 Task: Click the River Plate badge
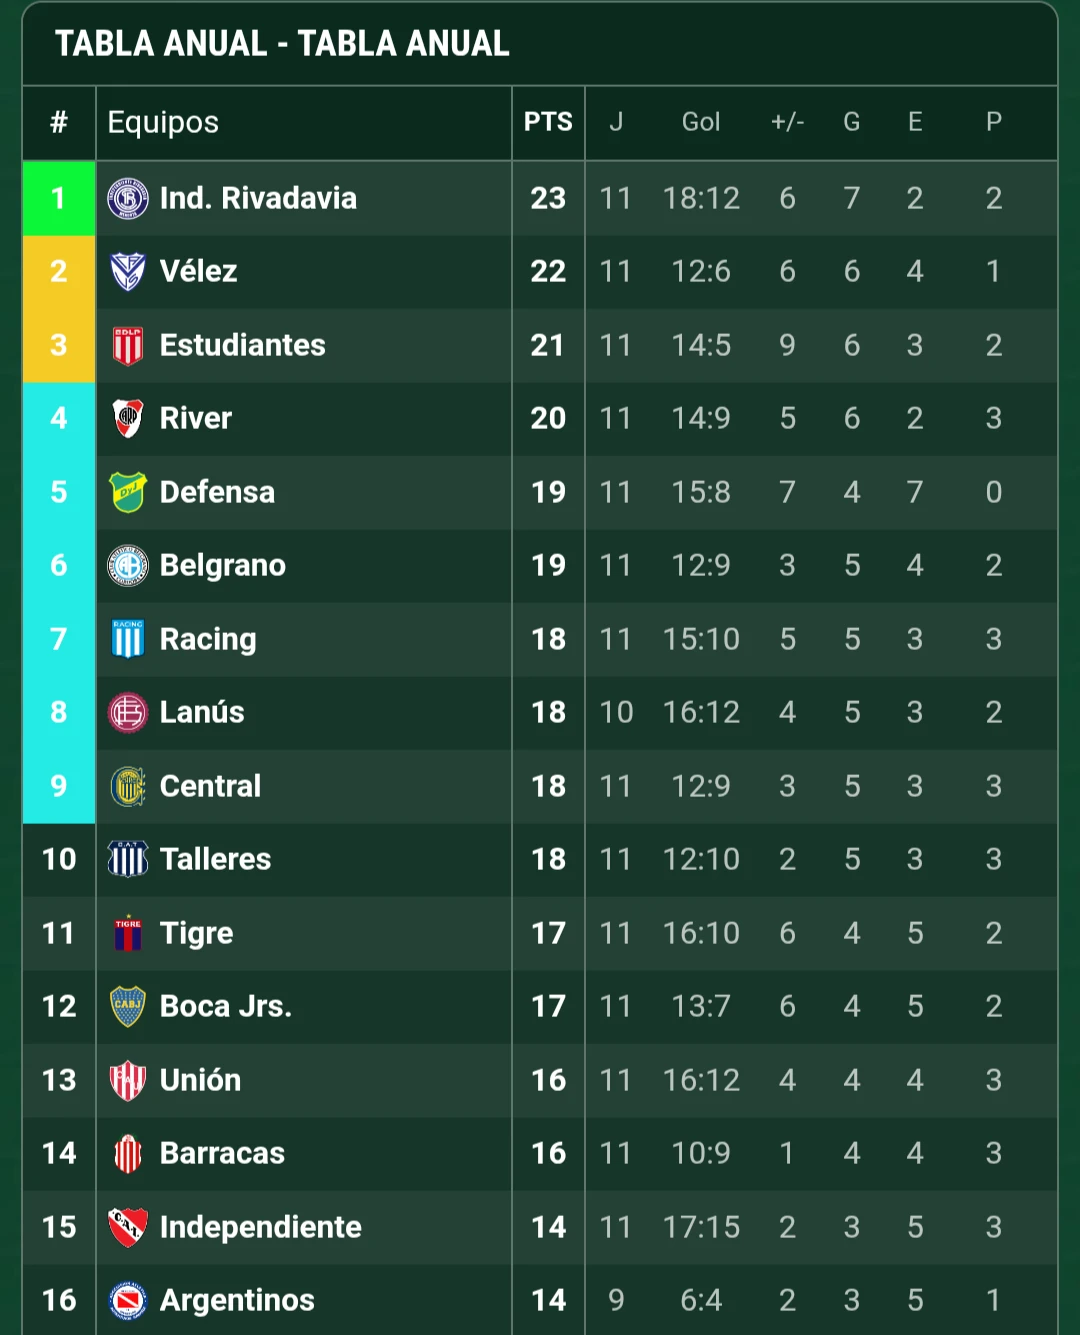126,418
